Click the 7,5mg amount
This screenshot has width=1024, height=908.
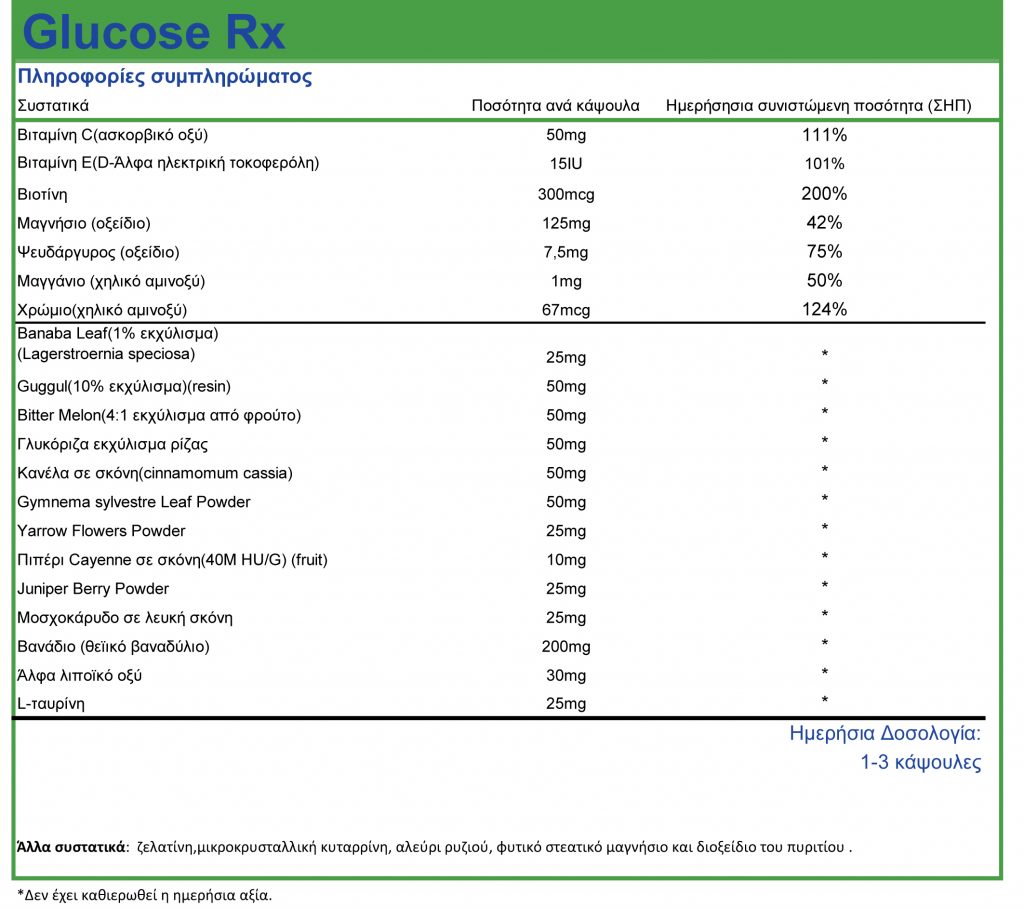566,252
